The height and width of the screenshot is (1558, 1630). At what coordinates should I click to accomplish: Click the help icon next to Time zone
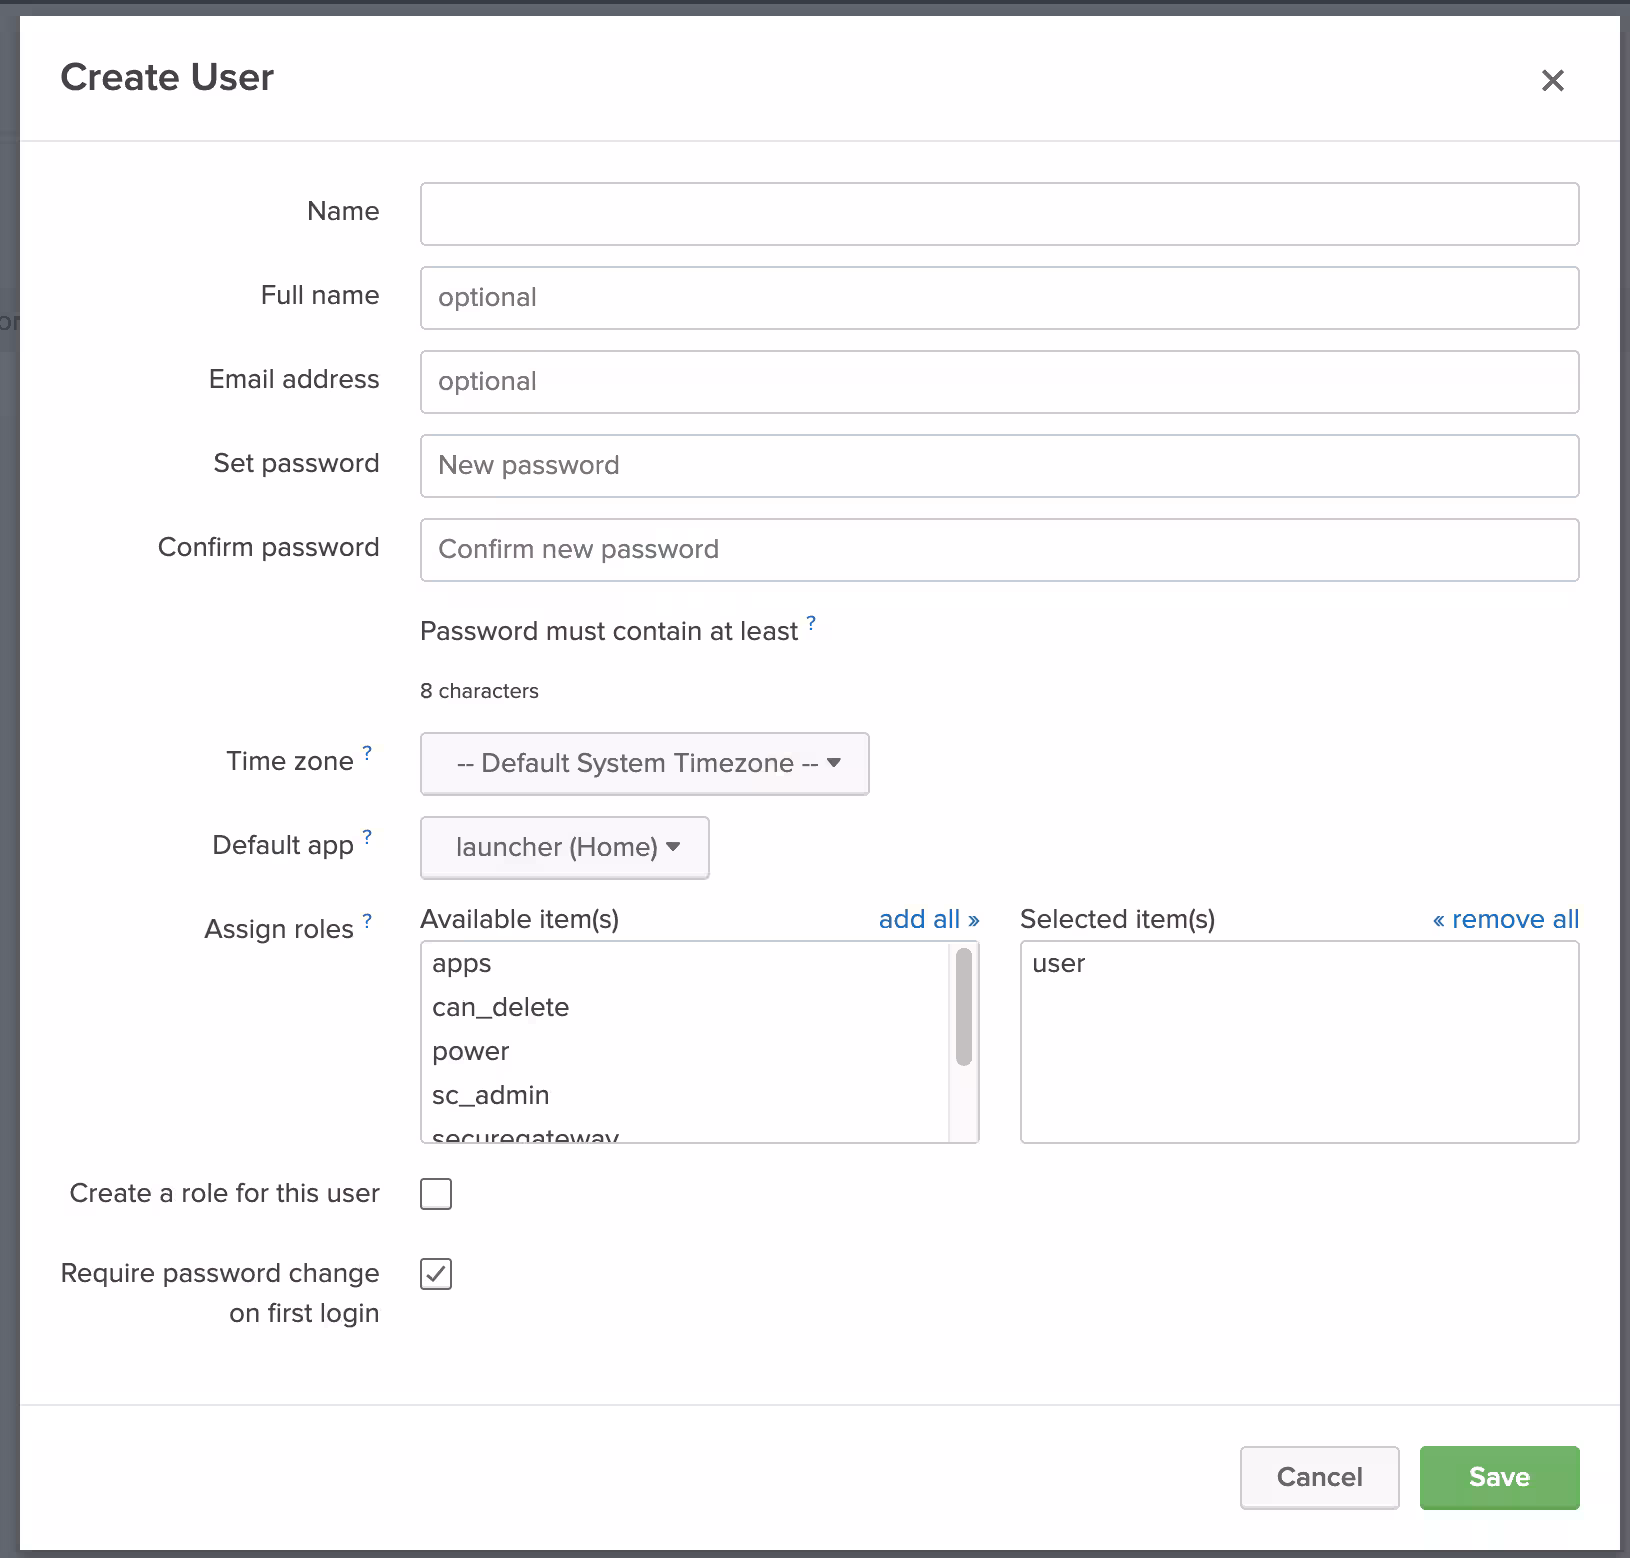(x=367, y=753)
